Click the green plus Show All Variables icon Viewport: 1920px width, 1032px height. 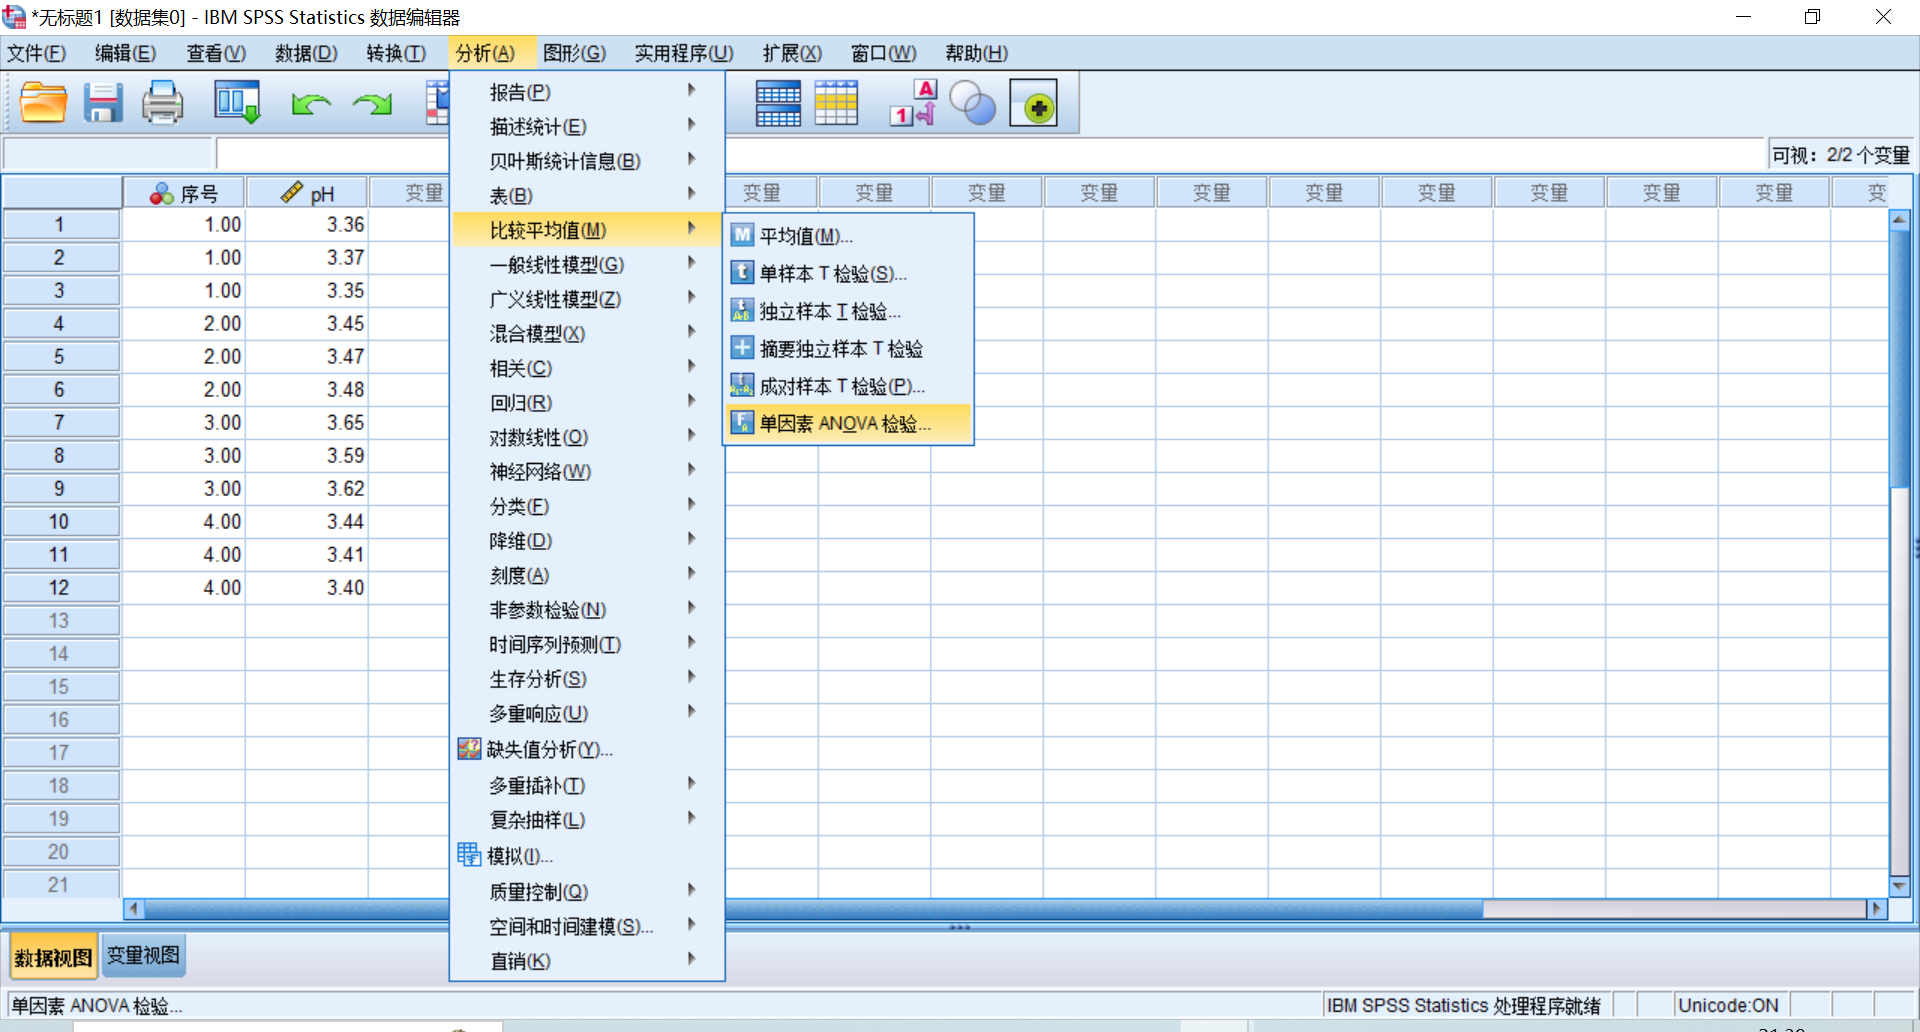(1033, 104)
